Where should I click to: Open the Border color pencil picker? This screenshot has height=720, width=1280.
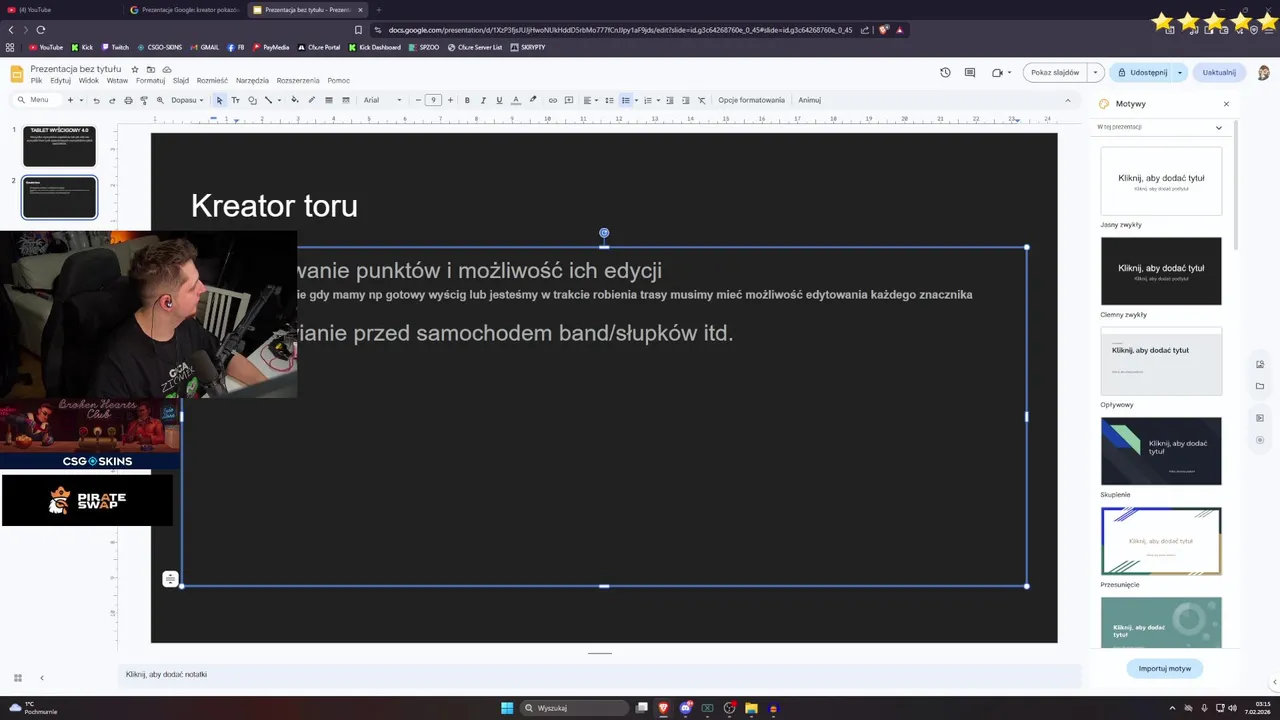(x=311, y=100)
